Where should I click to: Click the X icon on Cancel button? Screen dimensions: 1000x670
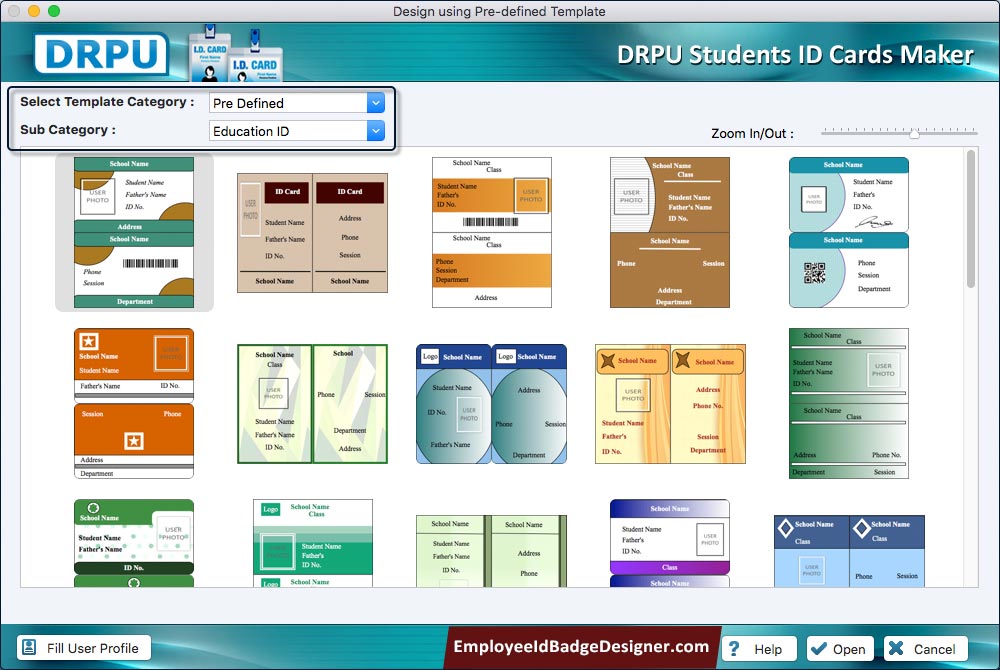click(895, 648)
